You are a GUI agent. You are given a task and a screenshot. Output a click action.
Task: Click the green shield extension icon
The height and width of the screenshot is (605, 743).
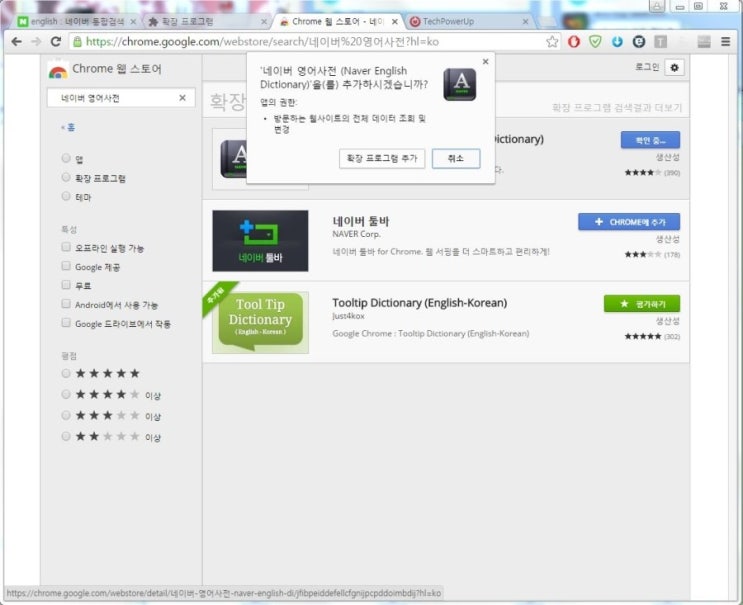point(595,42)
